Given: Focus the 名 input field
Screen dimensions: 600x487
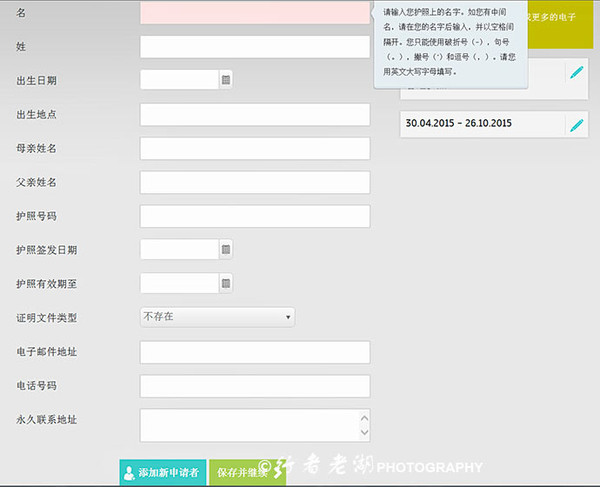Looking at the screenshot, I should [x=255, y=12].
